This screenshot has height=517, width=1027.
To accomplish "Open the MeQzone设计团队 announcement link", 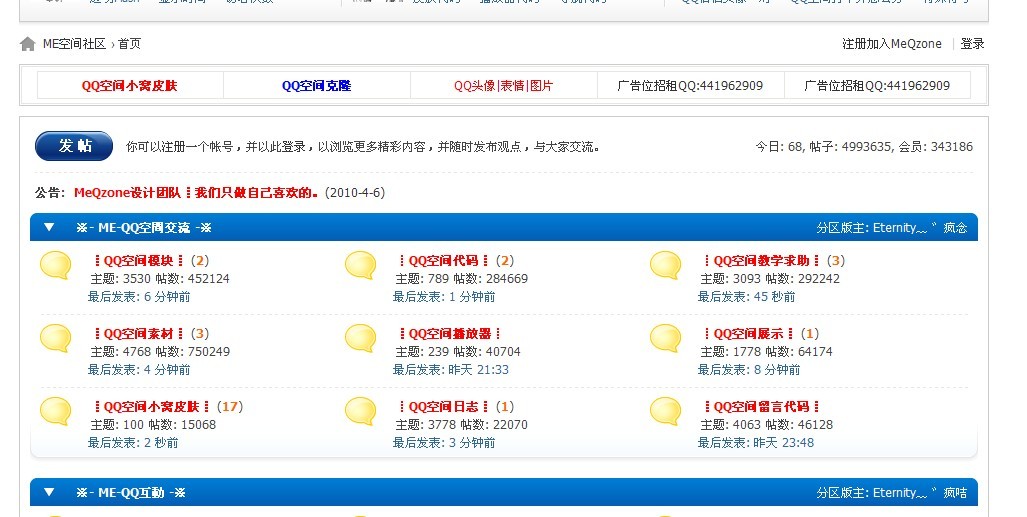I will (196, 193).
